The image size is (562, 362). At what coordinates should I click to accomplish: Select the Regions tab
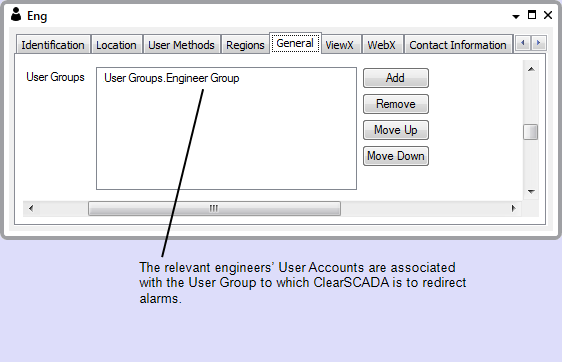(x=245, y=45)
